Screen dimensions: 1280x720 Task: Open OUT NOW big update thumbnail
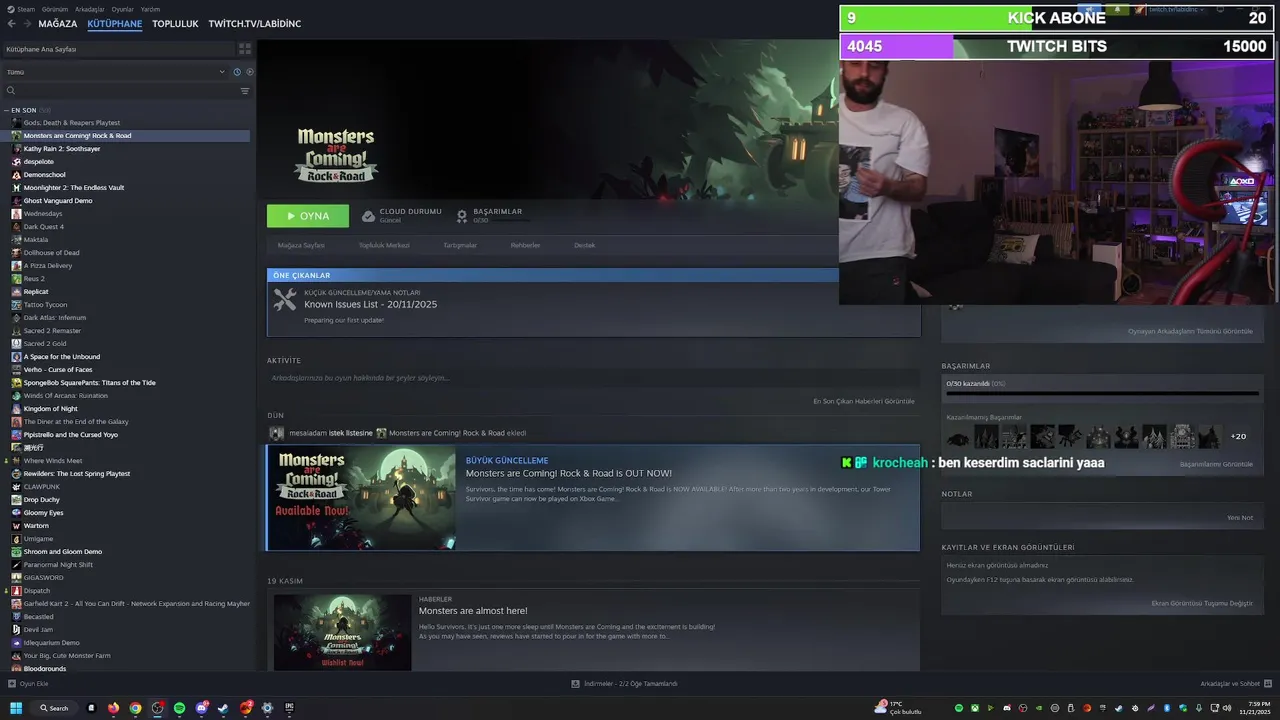pyautogui.click(x=361, y=498)
